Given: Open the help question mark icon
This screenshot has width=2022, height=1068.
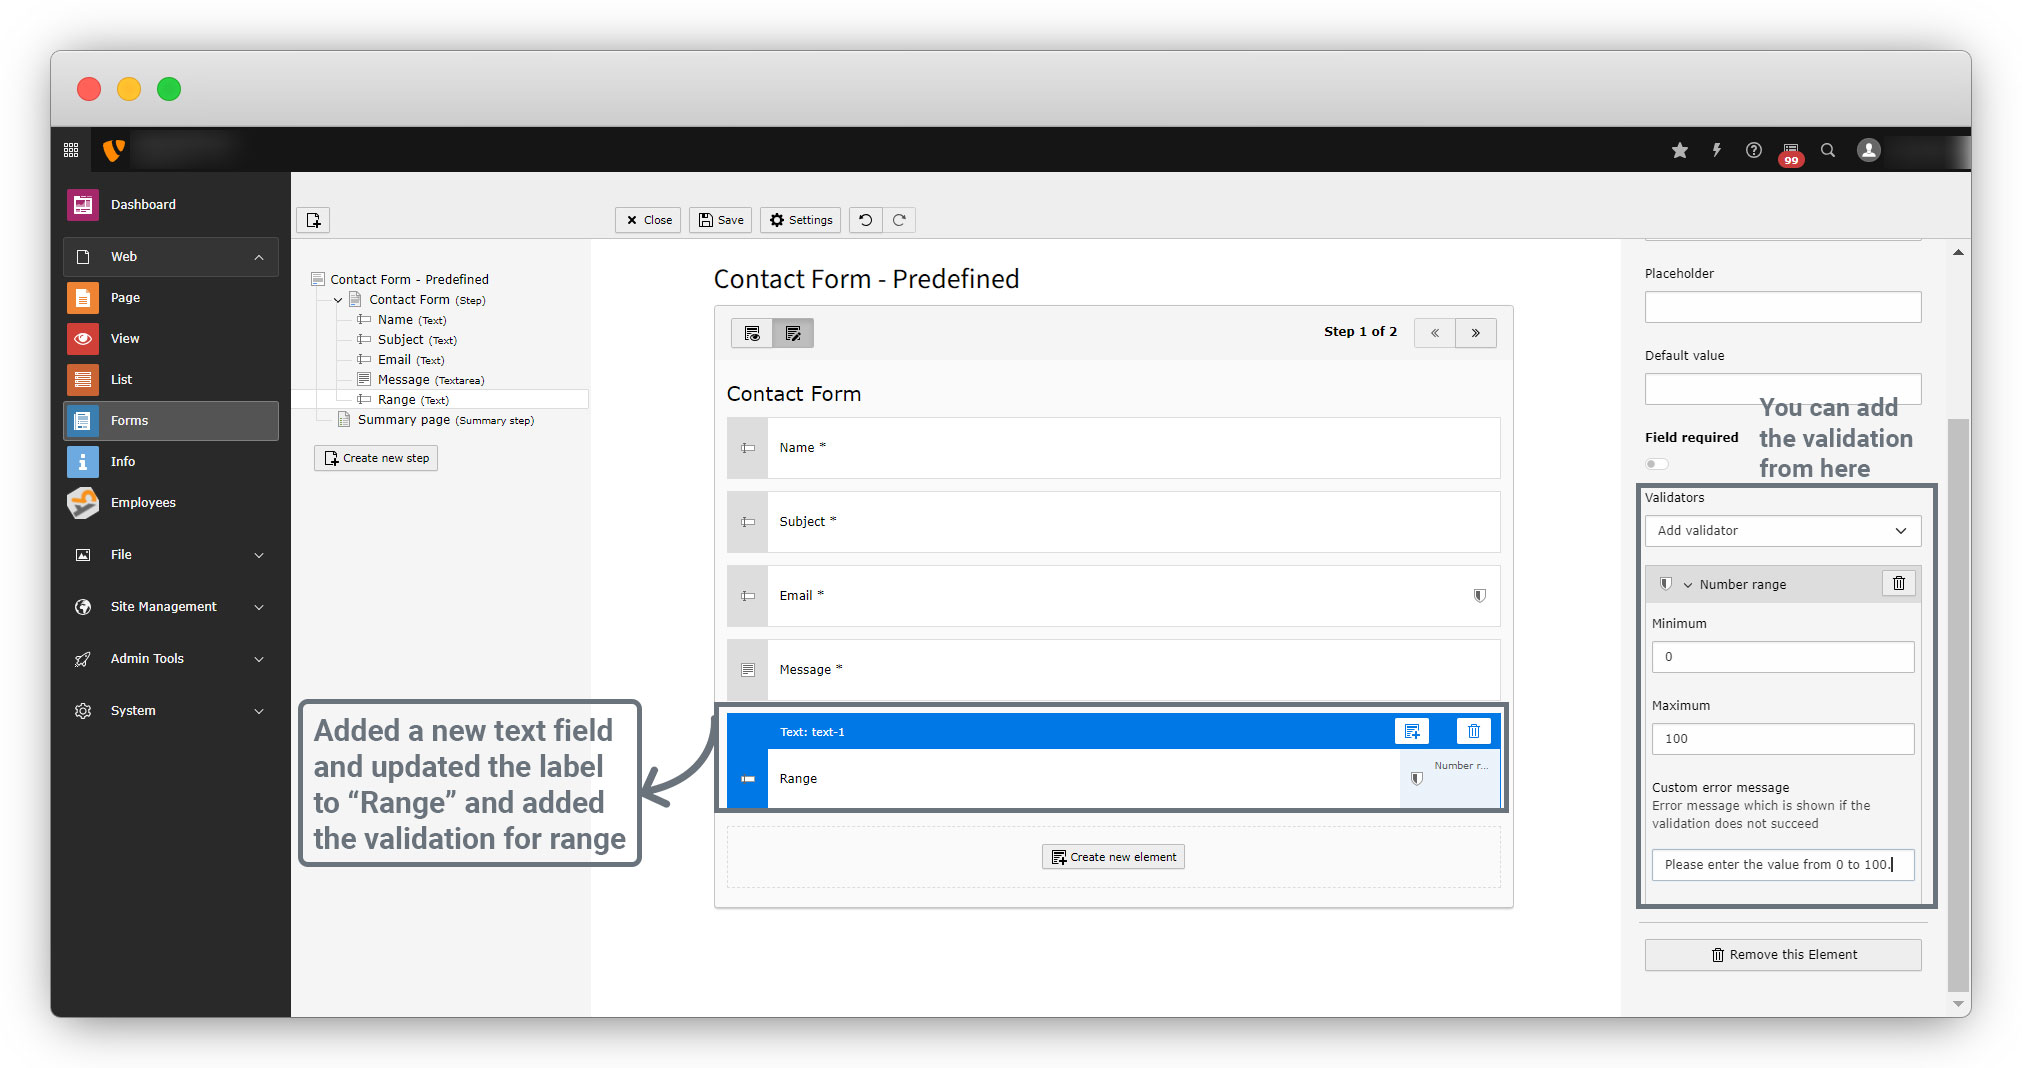Looking at the screenshot, I should (1753, 150).
